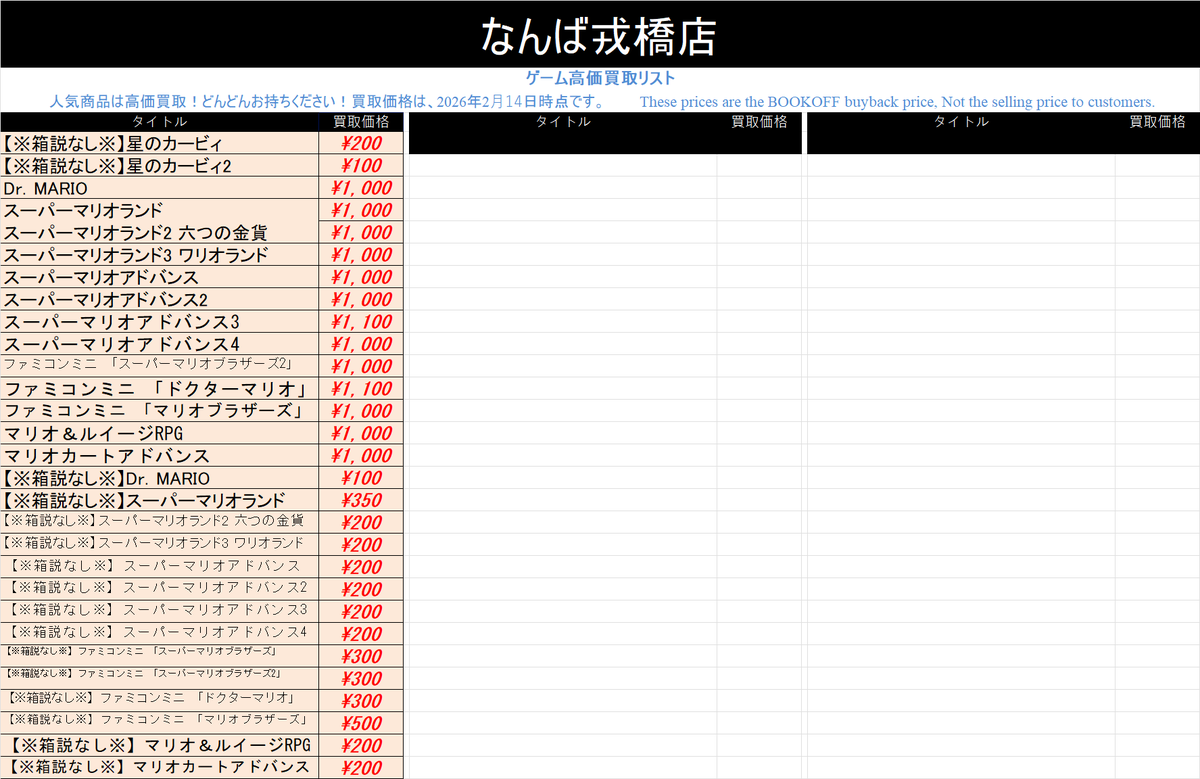Click the Japanese note mentioning 2026年2月14日時点

327,101
